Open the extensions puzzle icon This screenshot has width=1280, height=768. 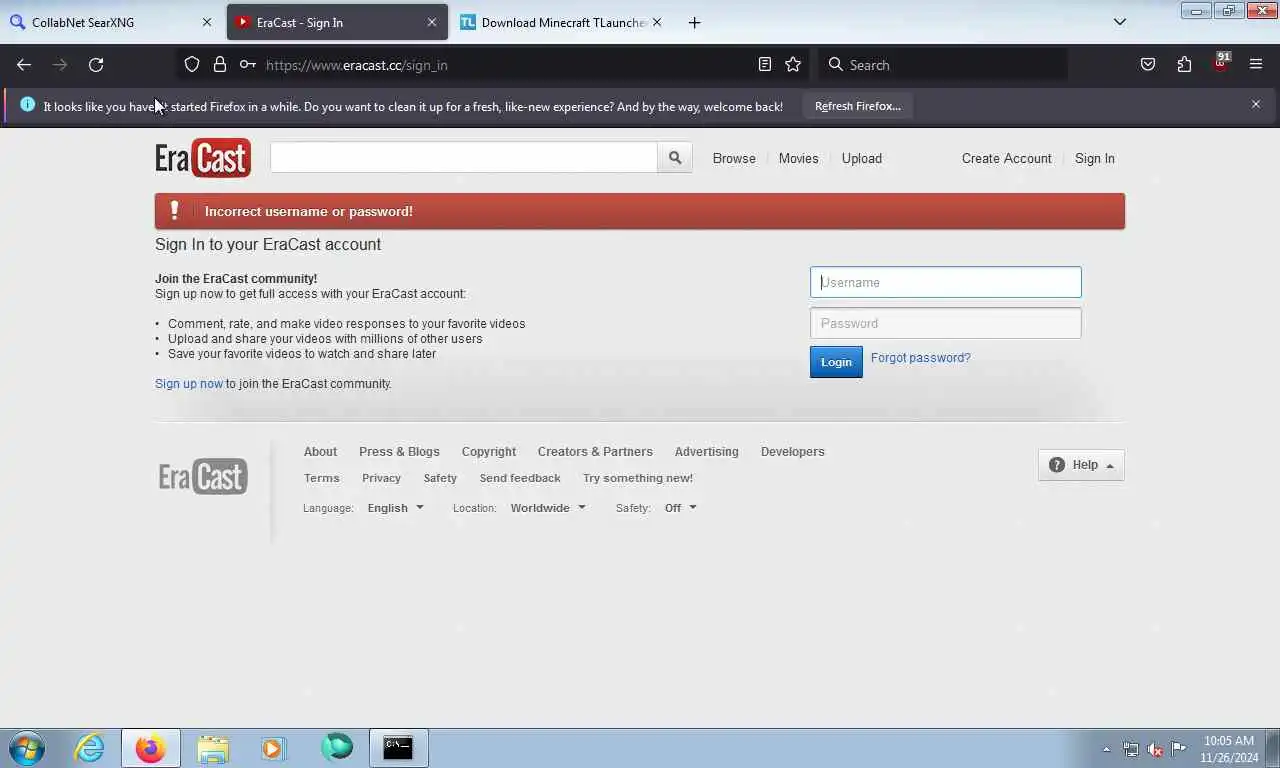(x=1184, y=64)
